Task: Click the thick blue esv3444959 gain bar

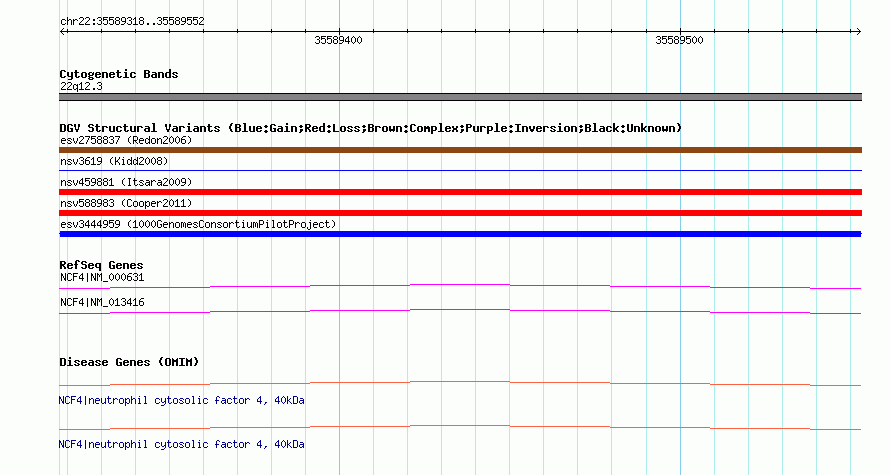Action: point(460,234)
